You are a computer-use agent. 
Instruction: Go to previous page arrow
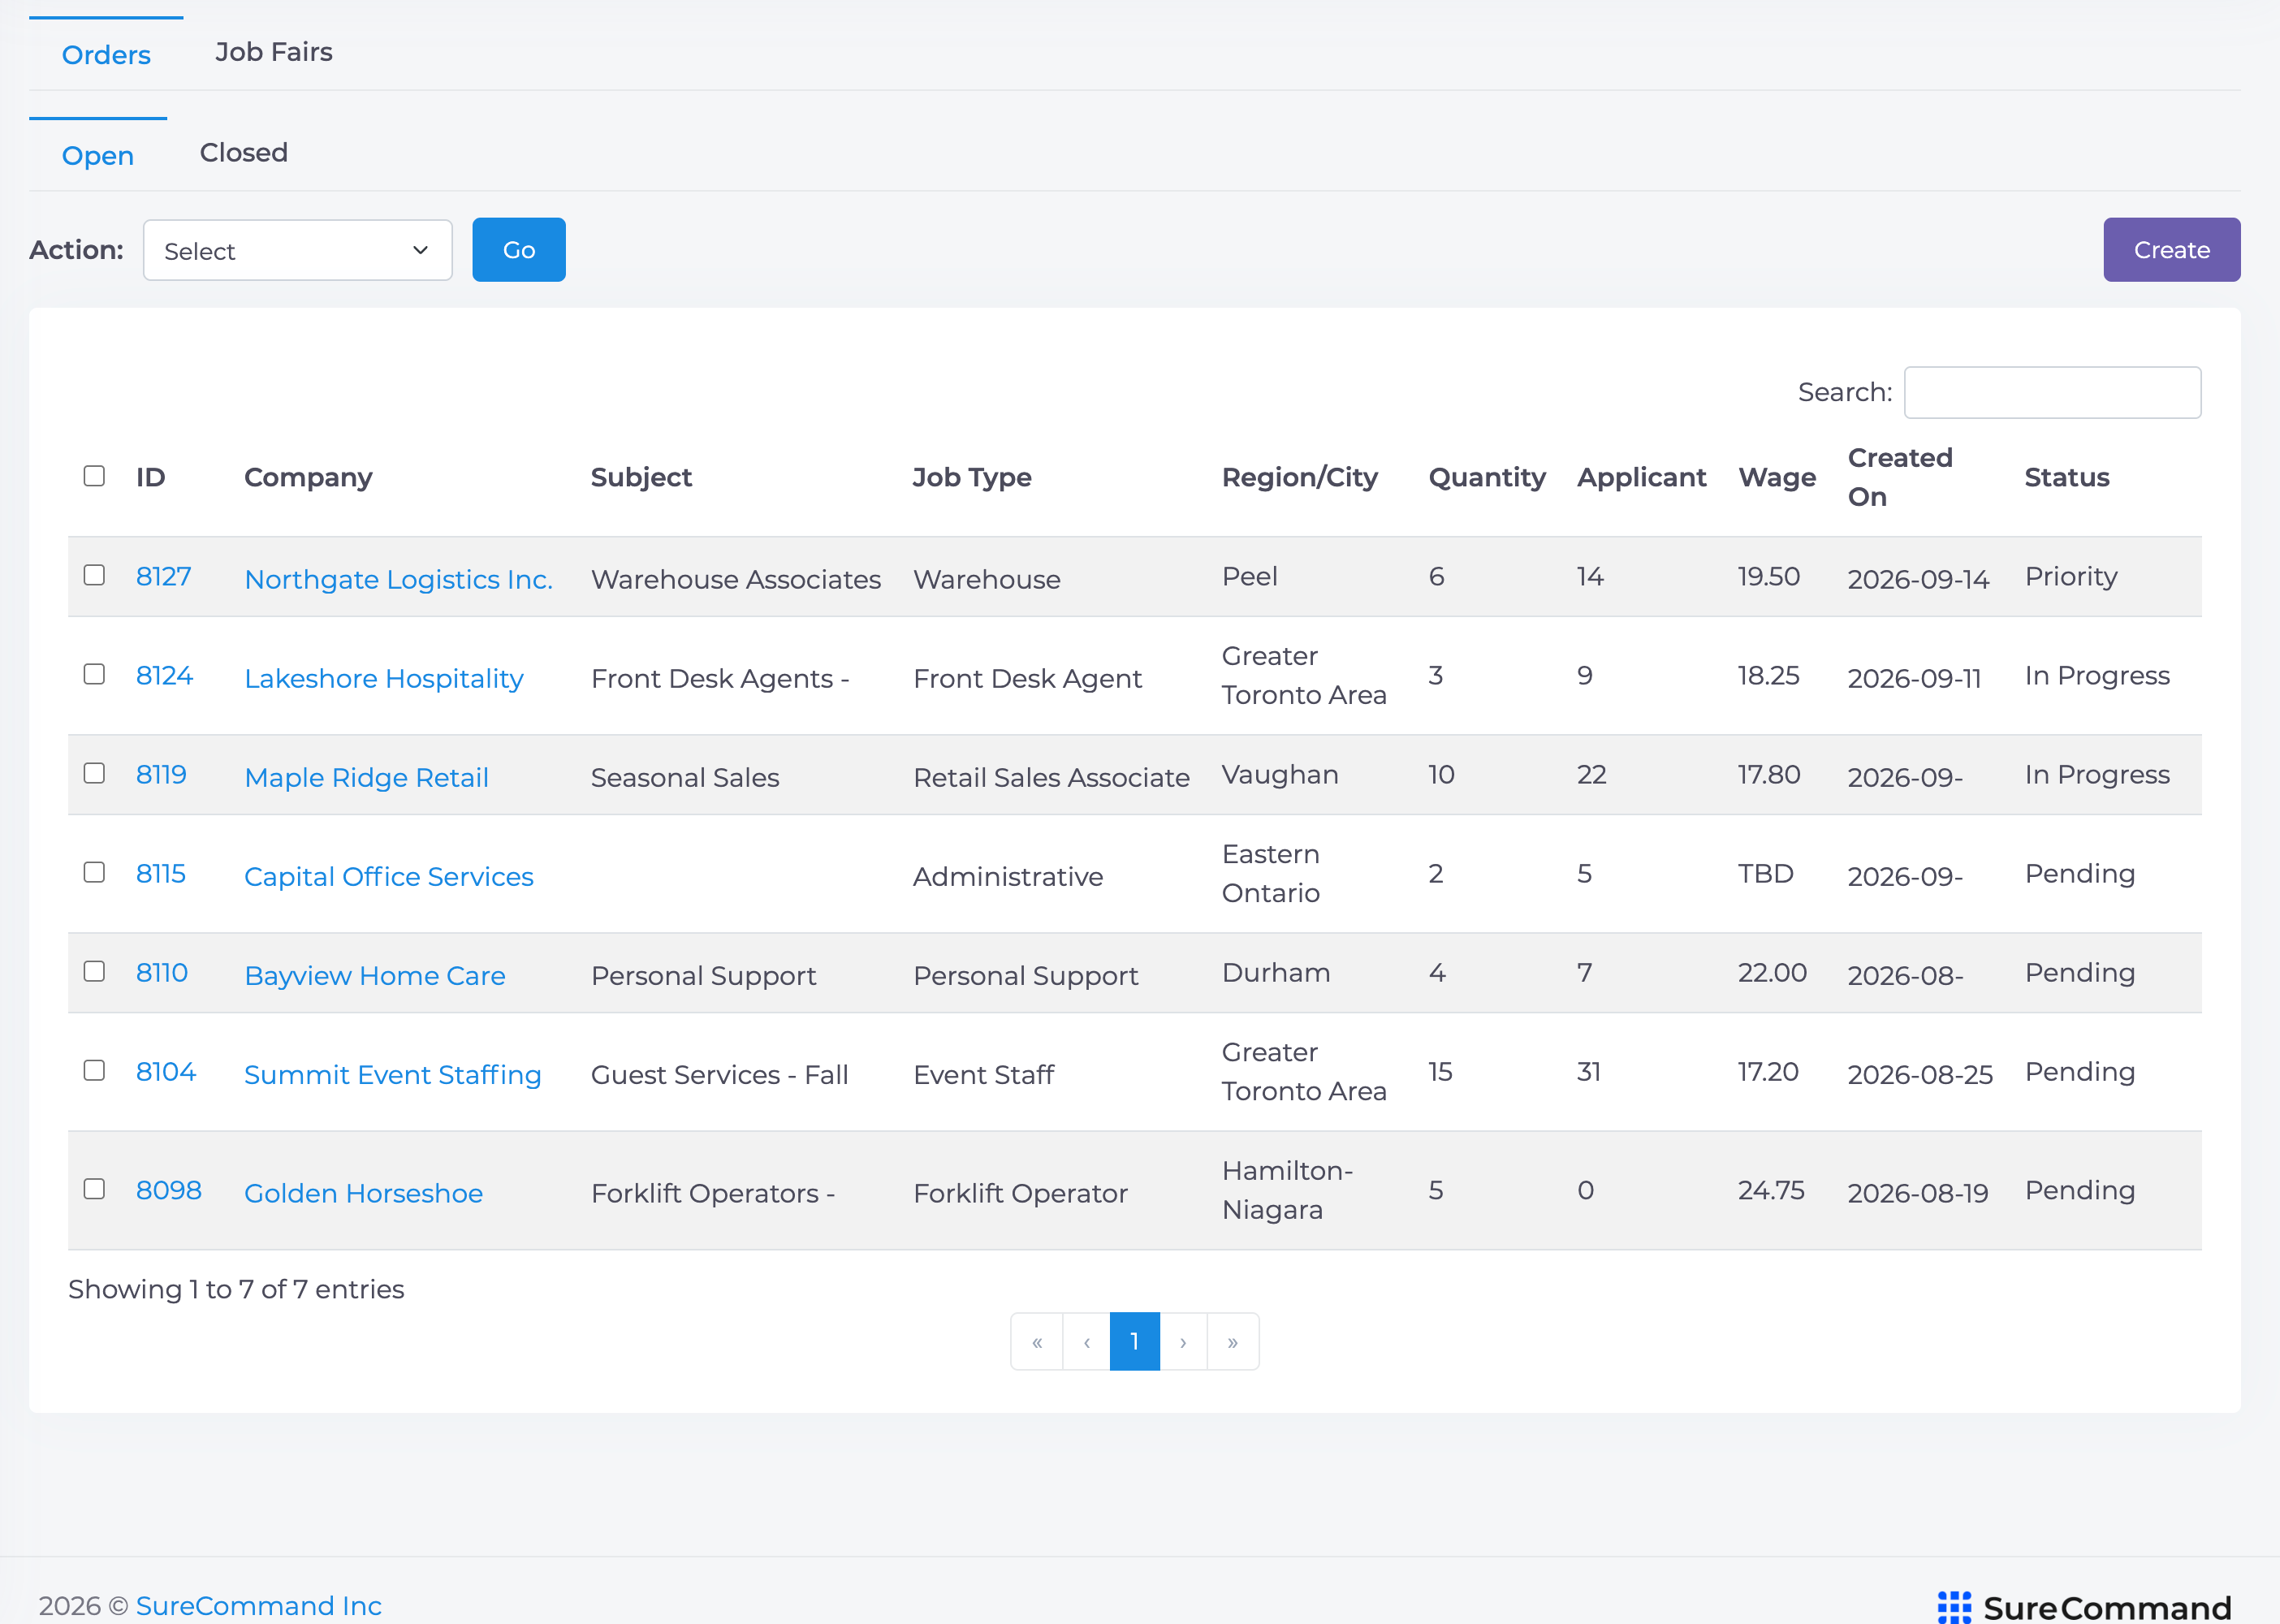pos(1086,1341)
